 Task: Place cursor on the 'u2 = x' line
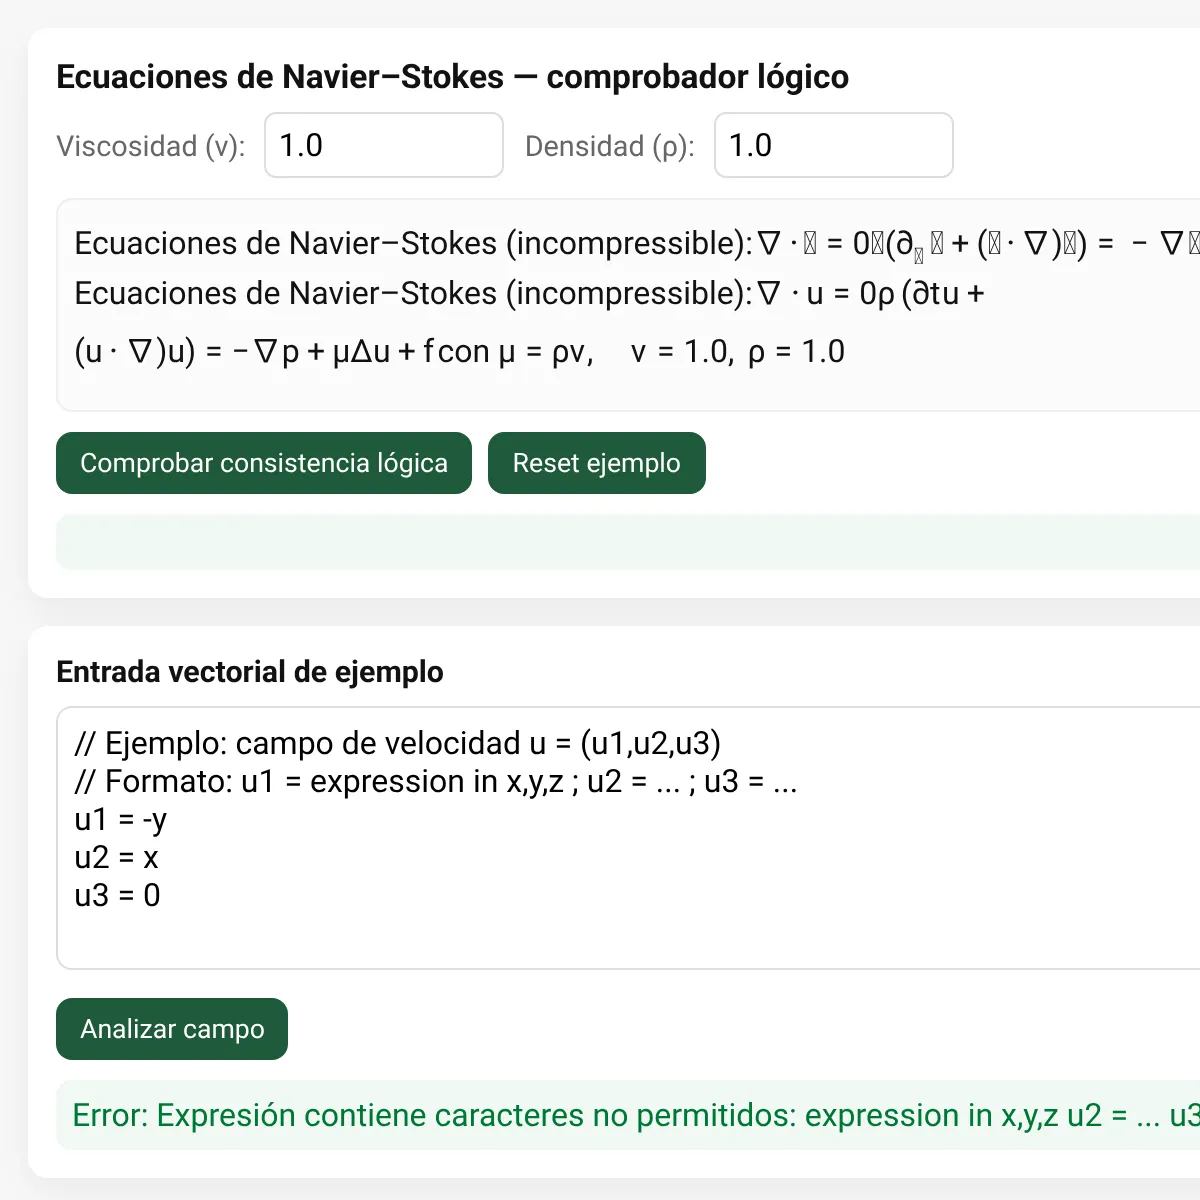[117, 858]
